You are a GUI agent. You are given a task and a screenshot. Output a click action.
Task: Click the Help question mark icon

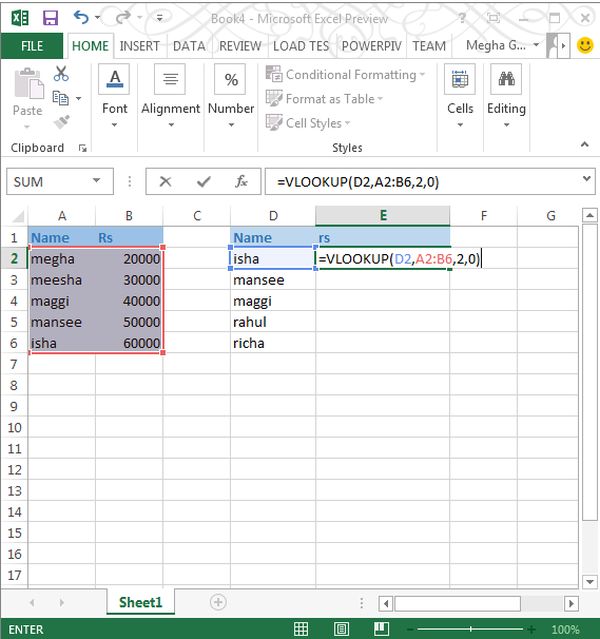461,18
